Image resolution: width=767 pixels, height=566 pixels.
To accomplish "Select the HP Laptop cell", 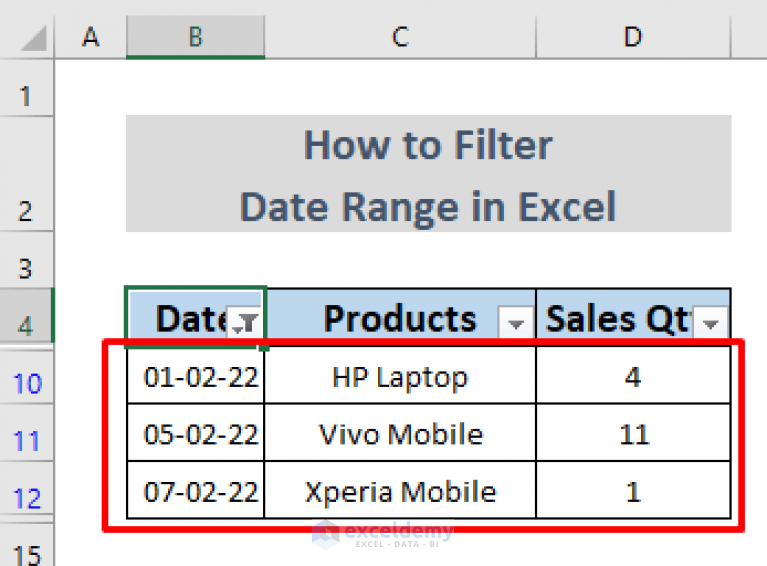I will click(x=401, y=375).
